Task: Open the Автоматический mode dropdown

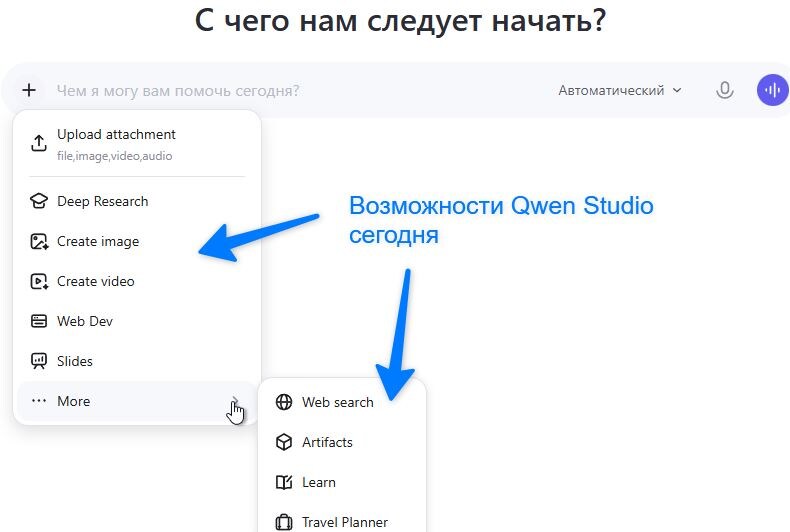Action: tap(620, 90)
